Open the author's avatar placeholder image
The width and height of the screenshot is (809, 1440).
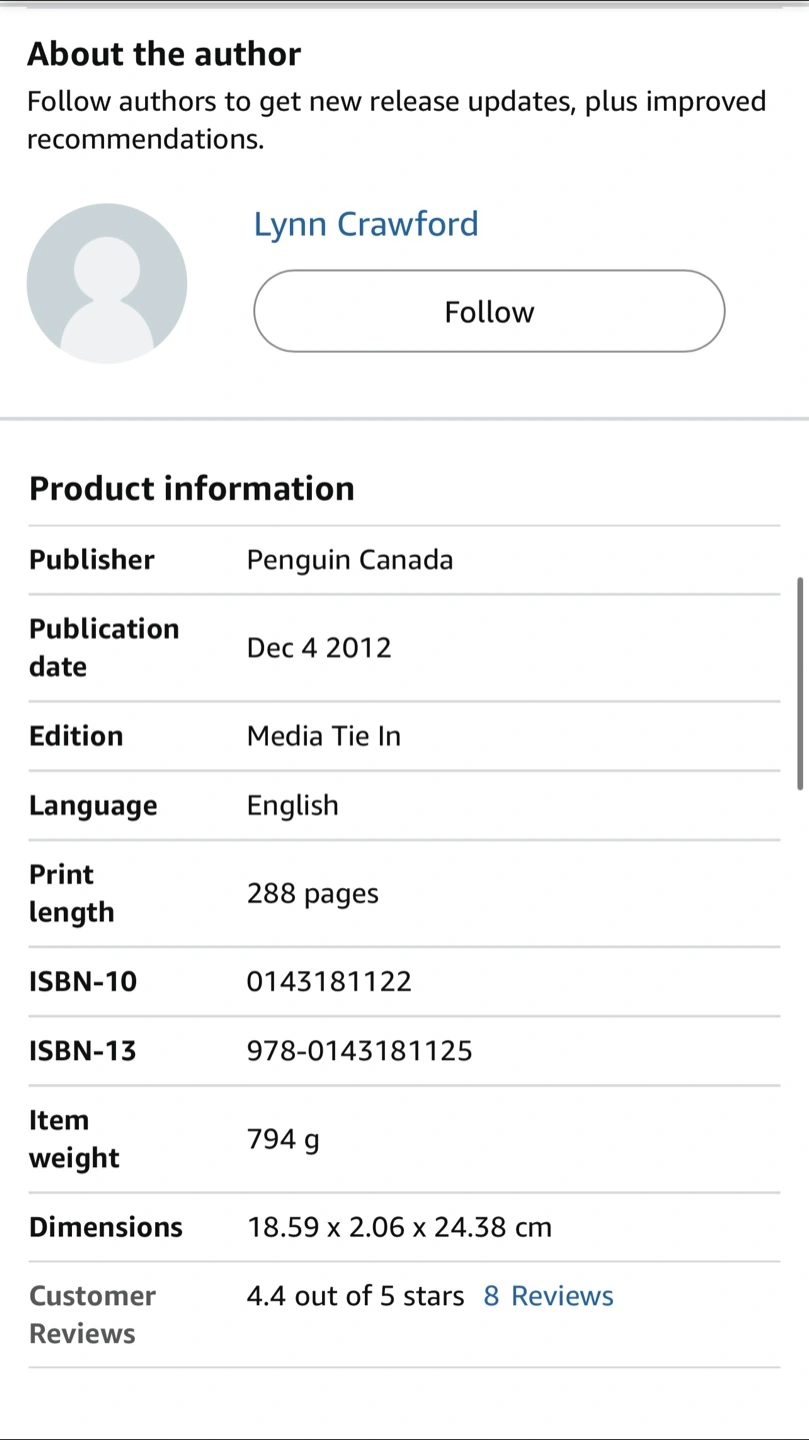(x=107, y=283)
